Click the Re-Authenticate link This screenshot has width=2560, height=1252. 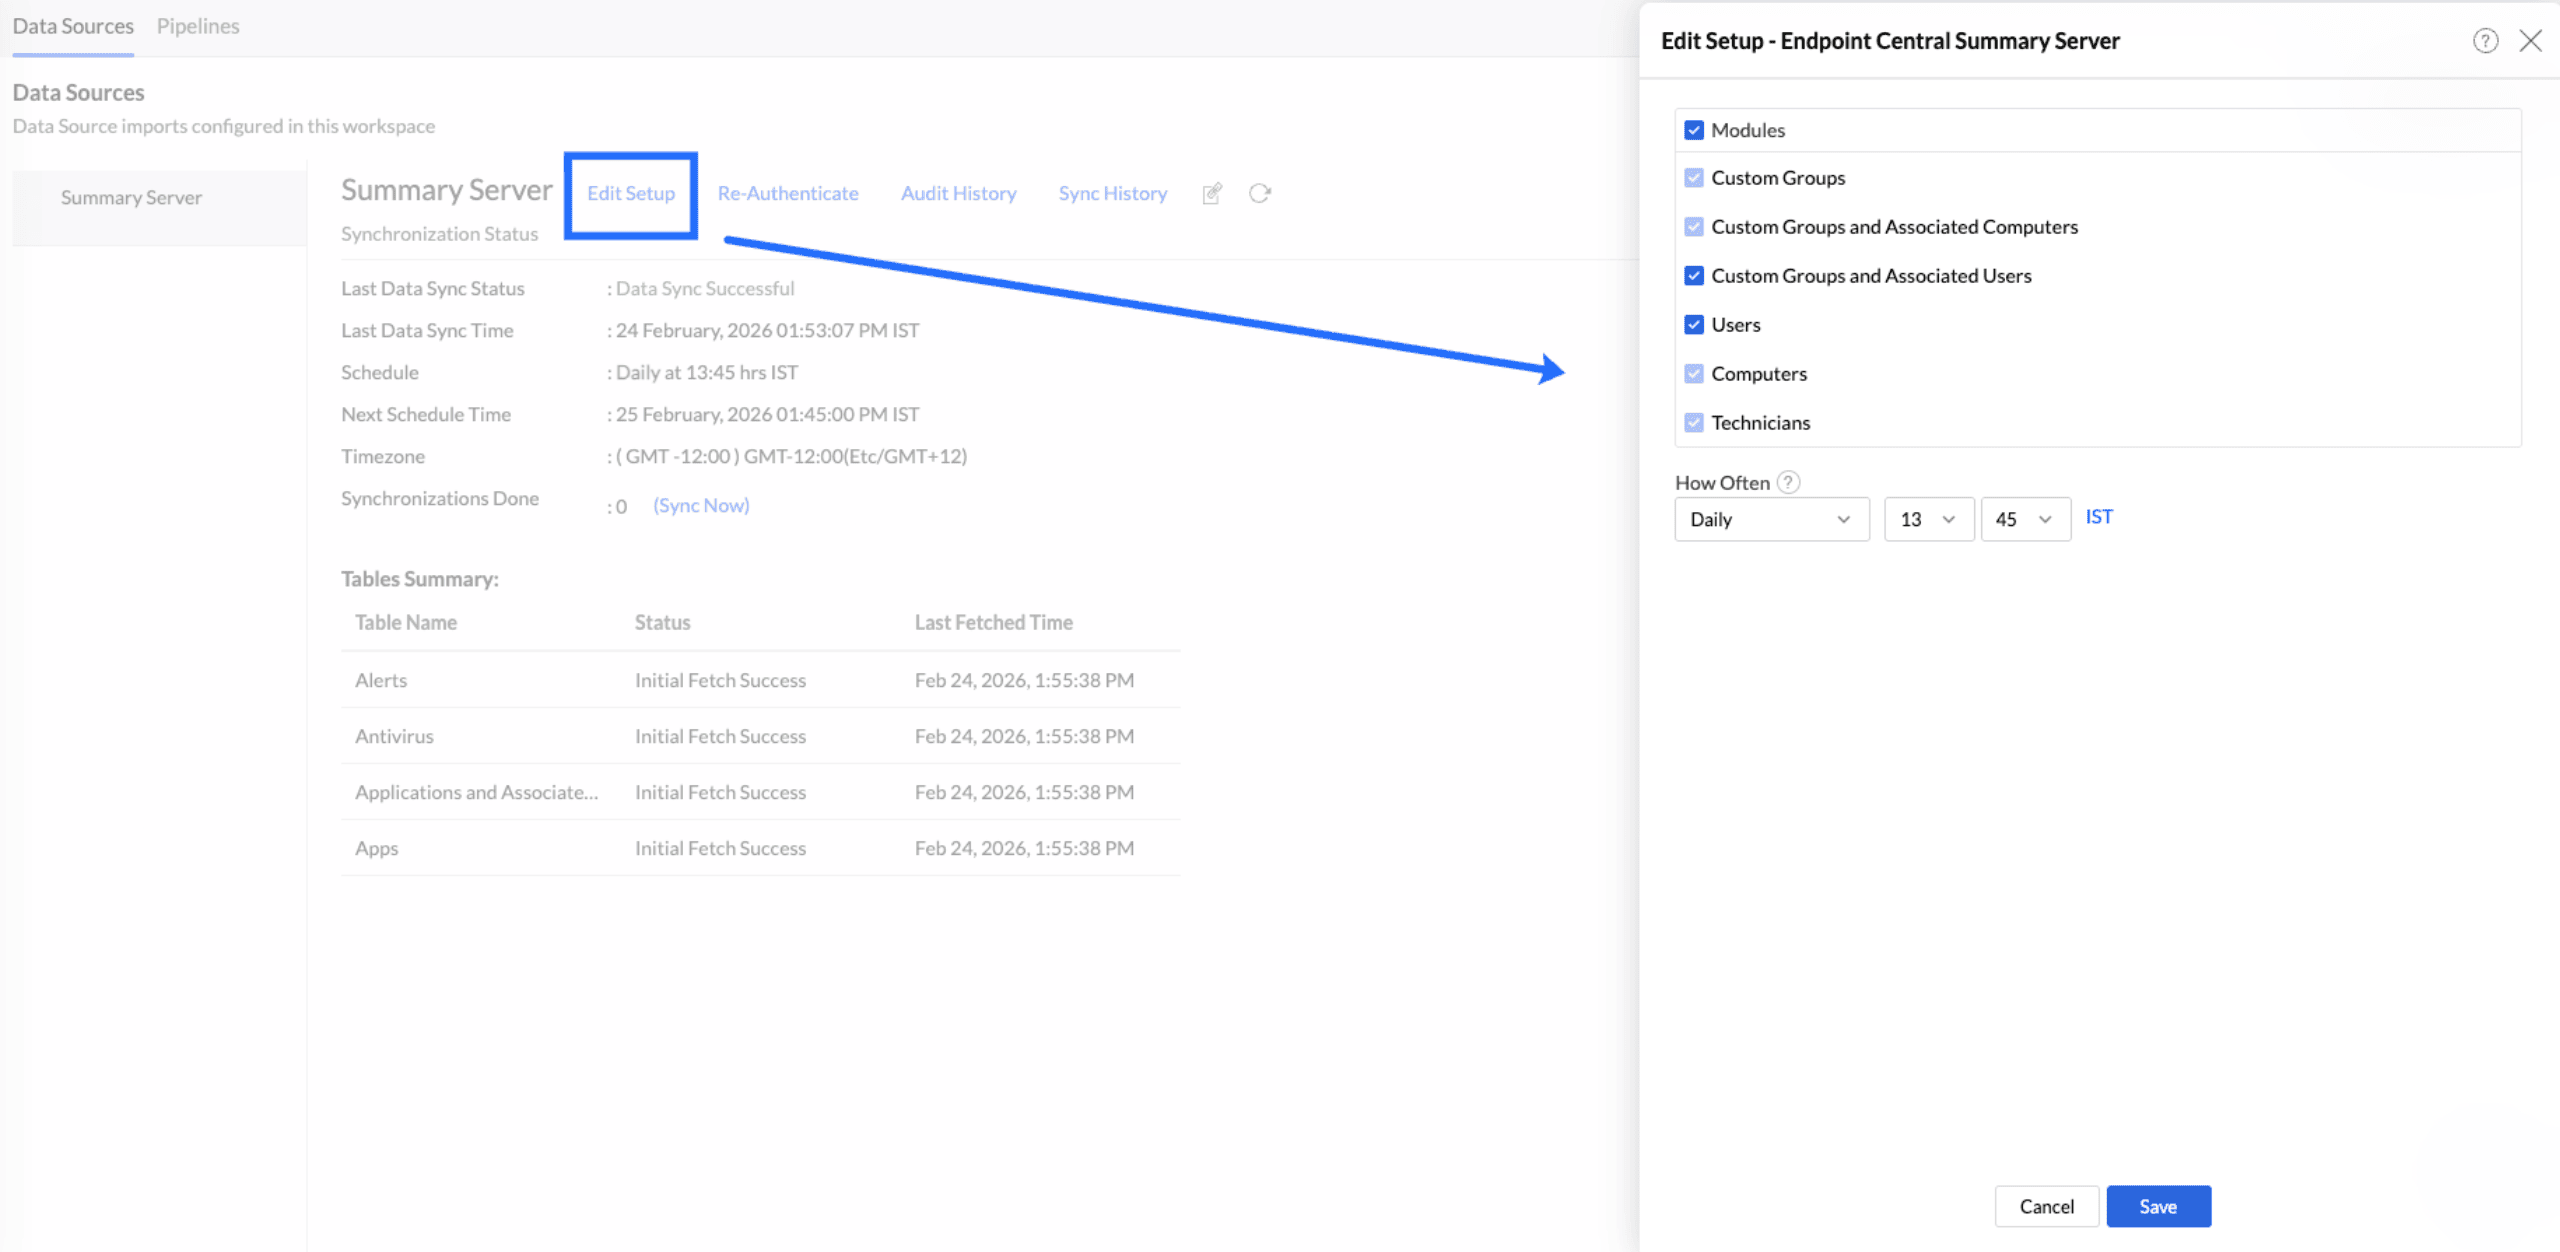[788, 194]
